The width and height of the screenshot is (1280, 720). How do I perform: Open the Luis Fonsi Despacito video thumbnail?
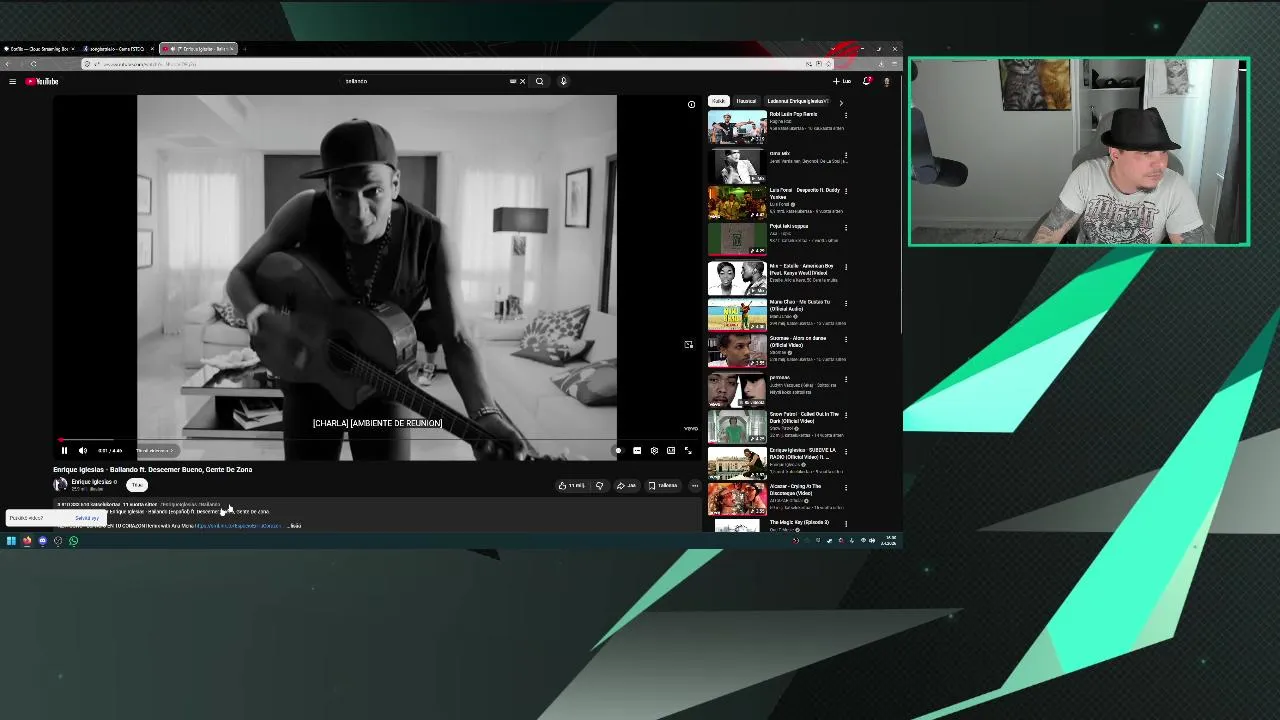(737, 203)
